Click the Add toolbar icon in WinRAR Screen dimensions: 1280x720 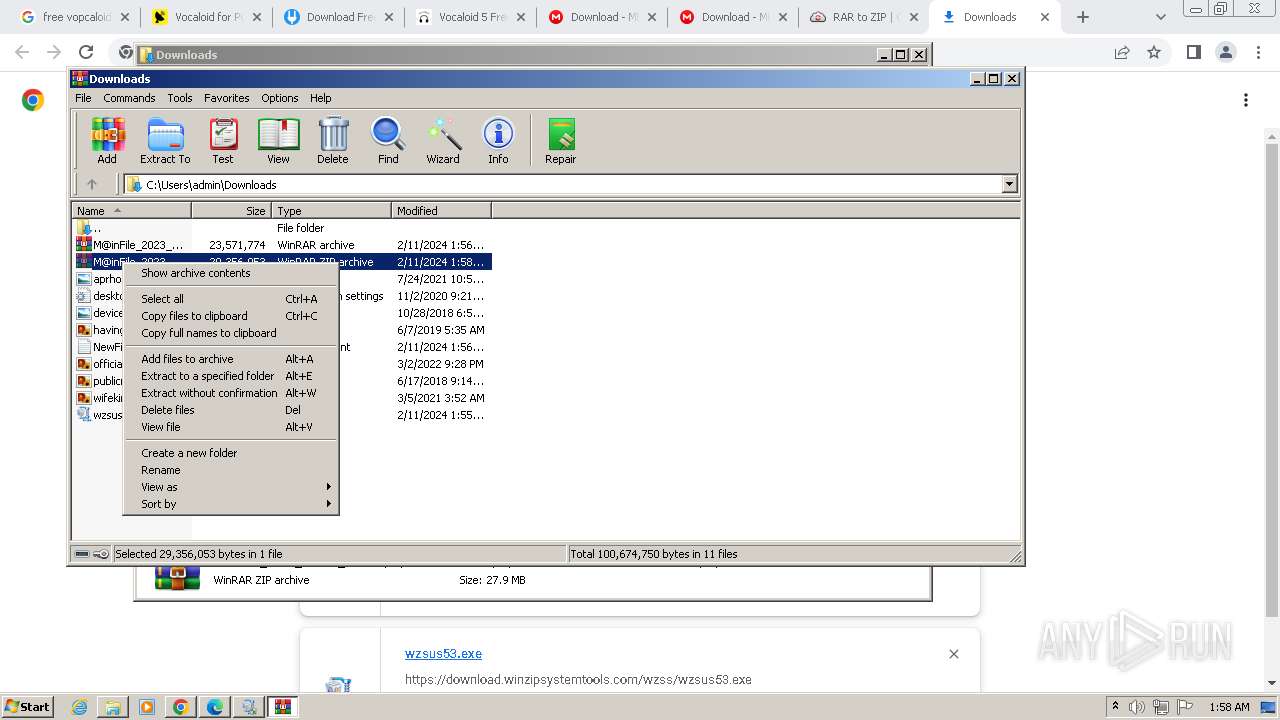click(x=107, y=140)
